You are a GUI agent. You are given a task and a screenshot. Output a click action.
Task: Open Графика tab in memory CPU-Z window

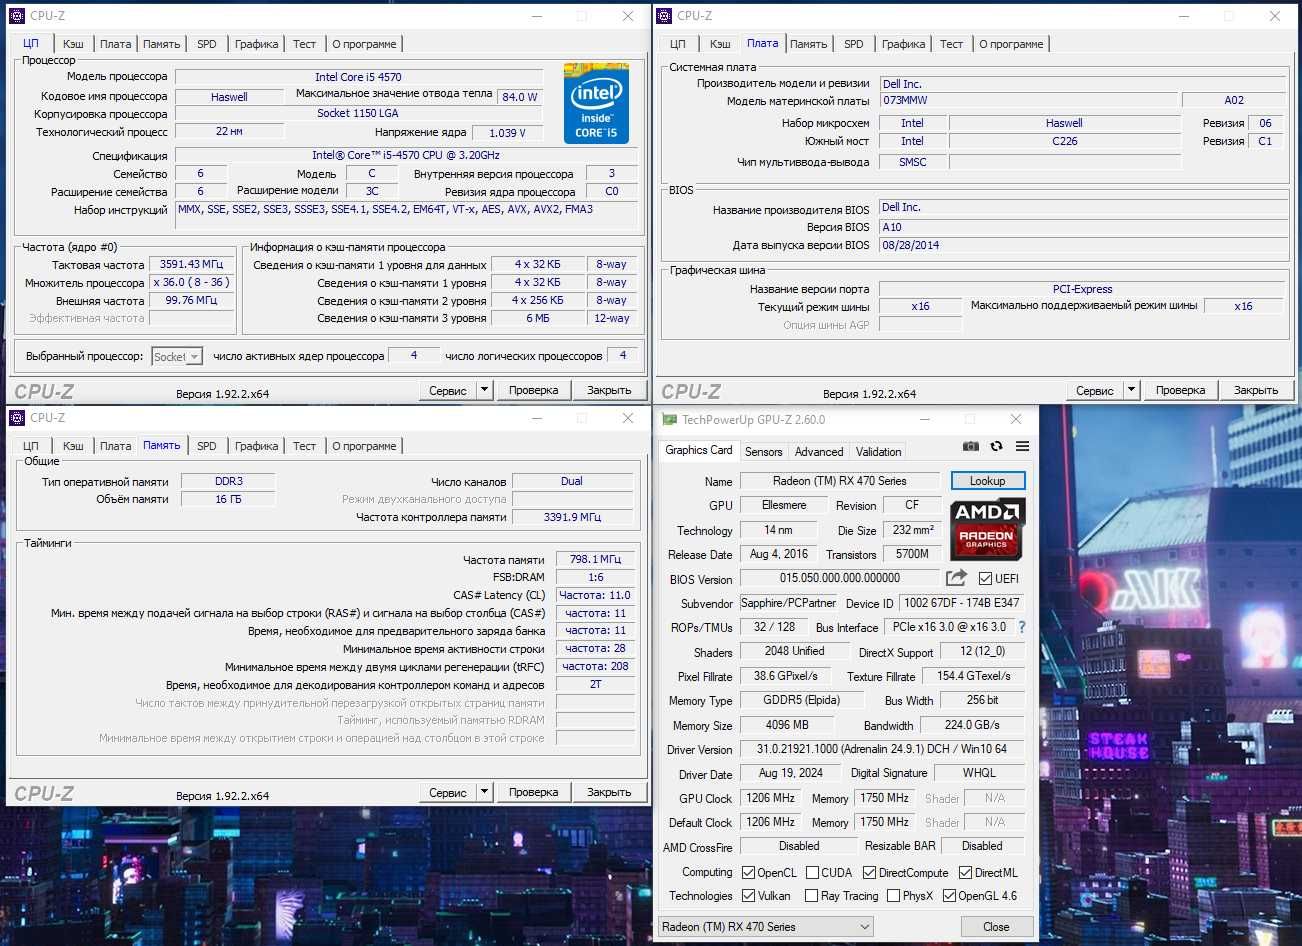coord(257,446)
